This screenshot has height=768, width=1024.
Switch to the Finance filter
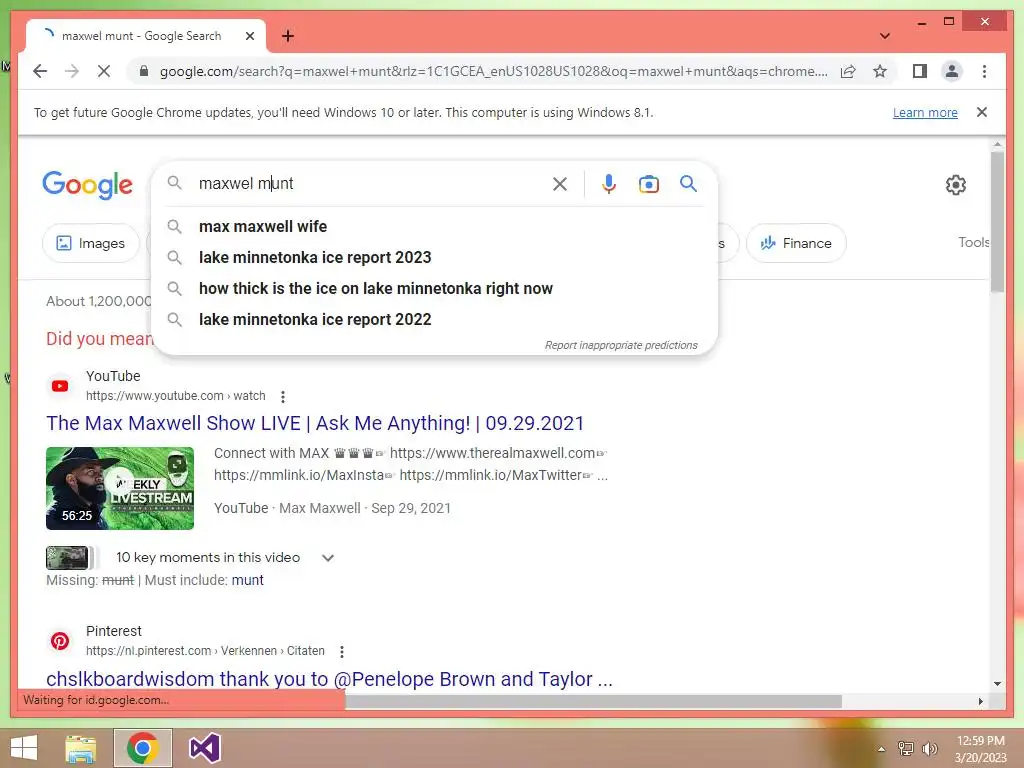point(796,243)
